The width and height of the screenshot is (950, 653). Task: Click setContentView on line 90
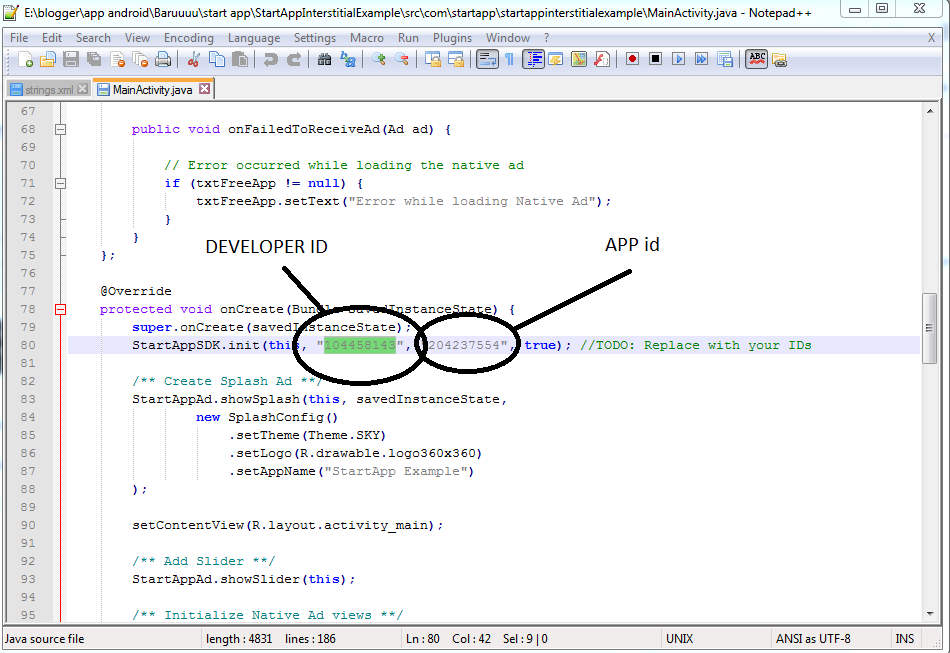[188, 525]
